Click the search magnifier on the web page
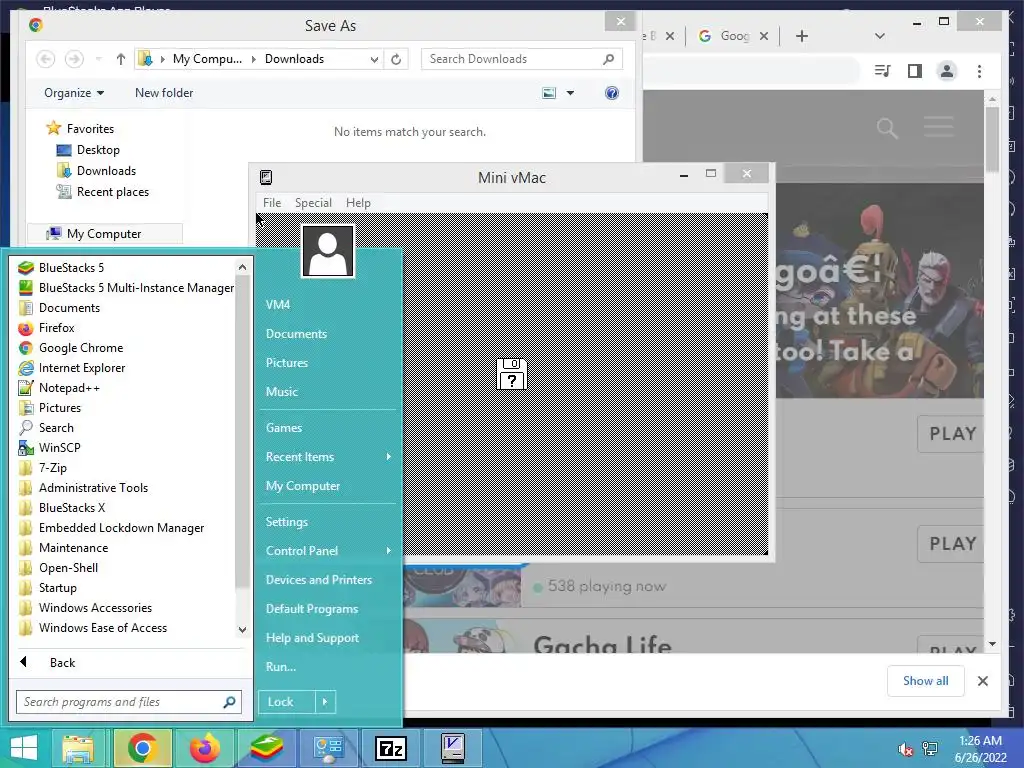Image resolution: width=1024 pixels, height=768 pixels. point(887,128)
